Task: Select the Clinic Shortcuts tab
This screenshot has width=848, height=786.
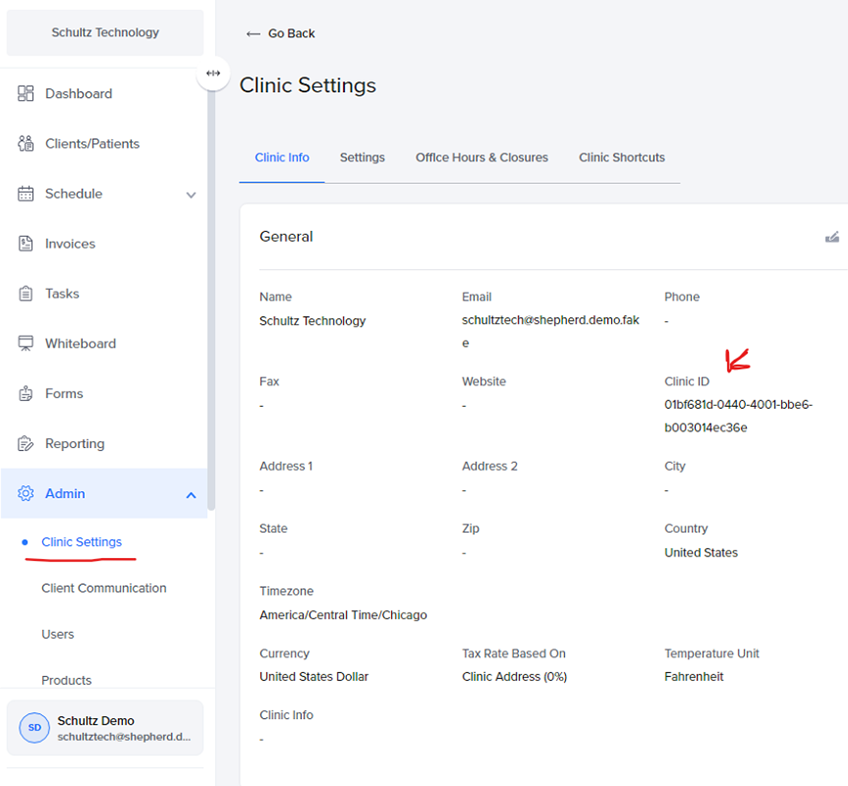Action: point(621,158)
